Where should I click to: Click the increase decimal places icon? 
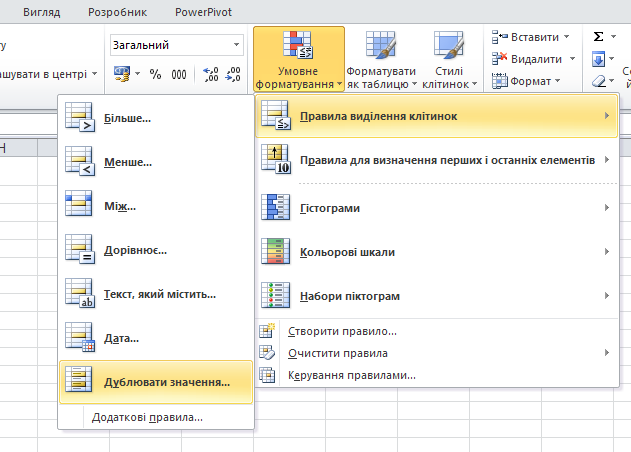point(211,74)
